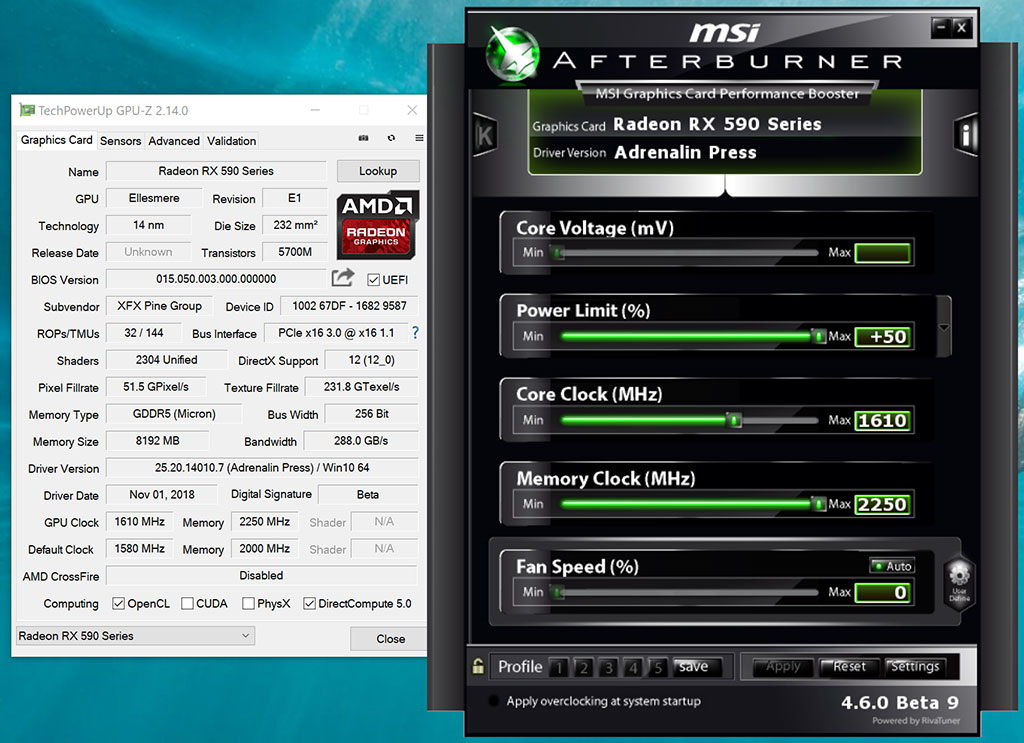1024x743 pixels.
Task: Open the GPU-Z hamburger menu
Action: [419, 138]
